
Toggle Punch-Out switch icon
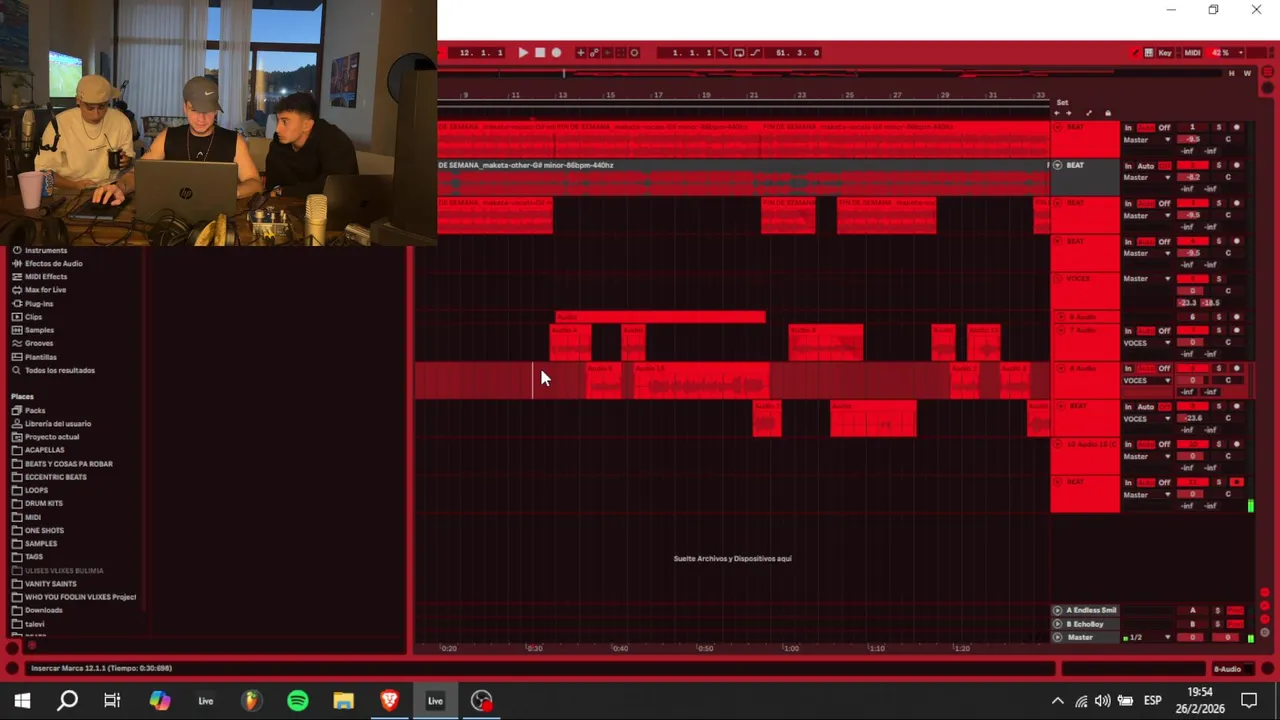tap(755, 53)
